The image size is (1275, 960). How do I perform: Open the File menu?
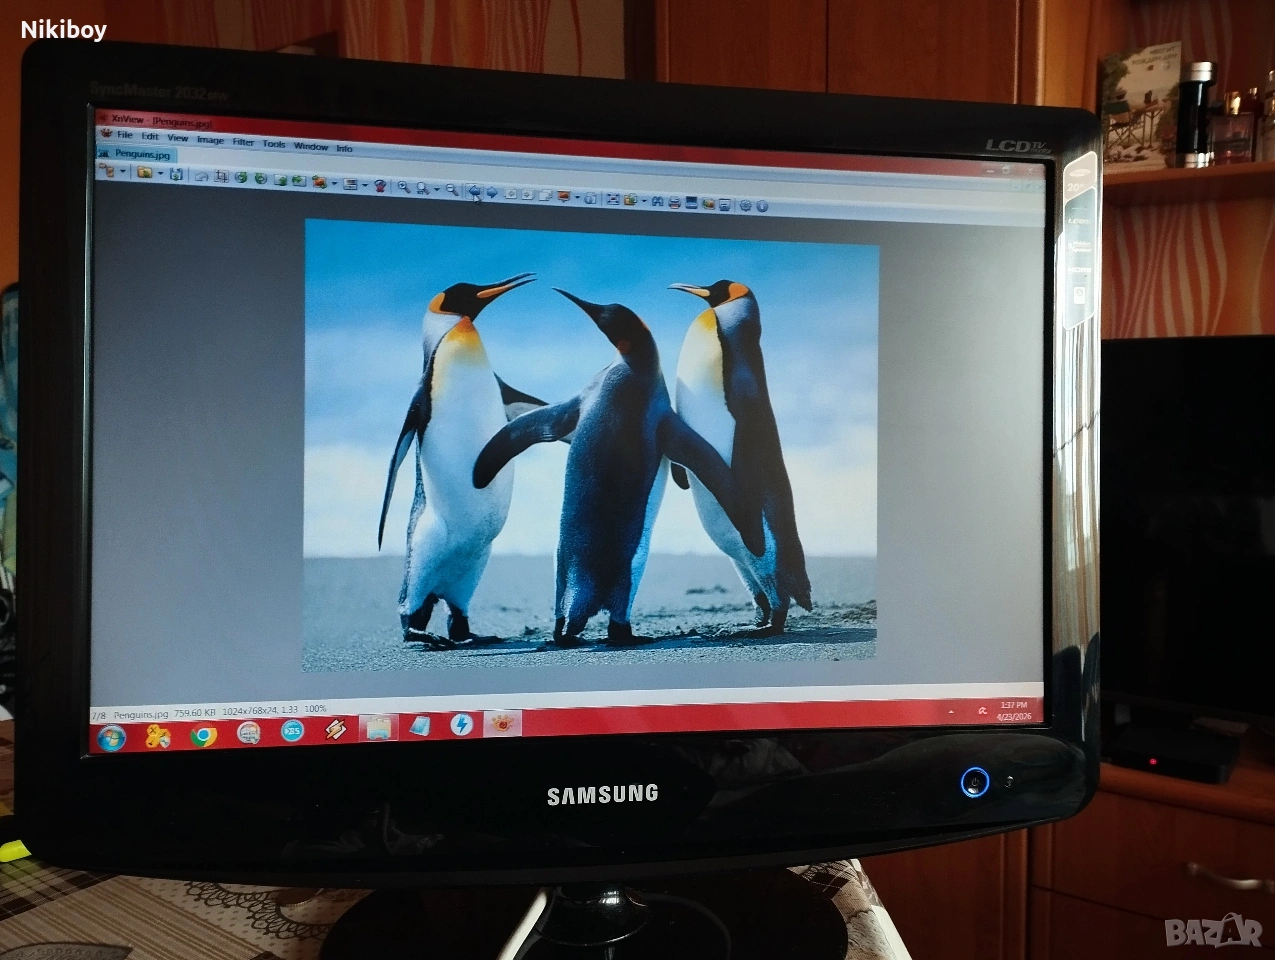point(124,135)
